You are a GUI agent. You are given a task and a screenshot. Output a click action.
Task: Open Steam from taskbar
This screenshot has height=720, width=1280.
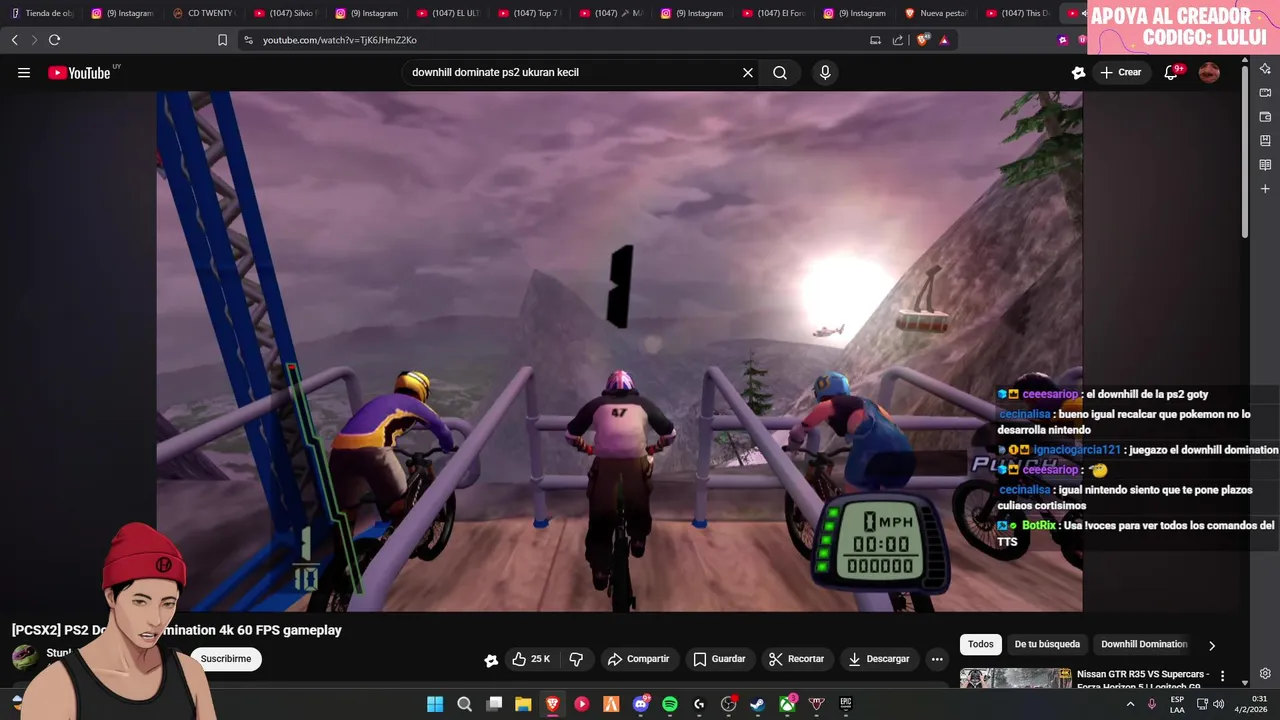click(x=758, y=704)
